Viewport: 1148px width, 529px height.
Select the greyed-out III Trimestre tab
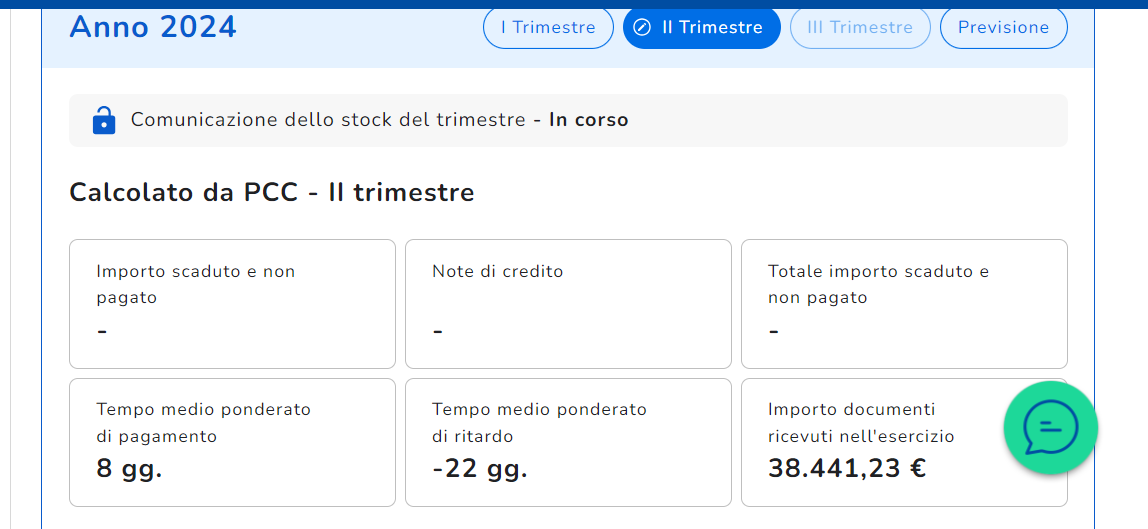click(860, 28)
